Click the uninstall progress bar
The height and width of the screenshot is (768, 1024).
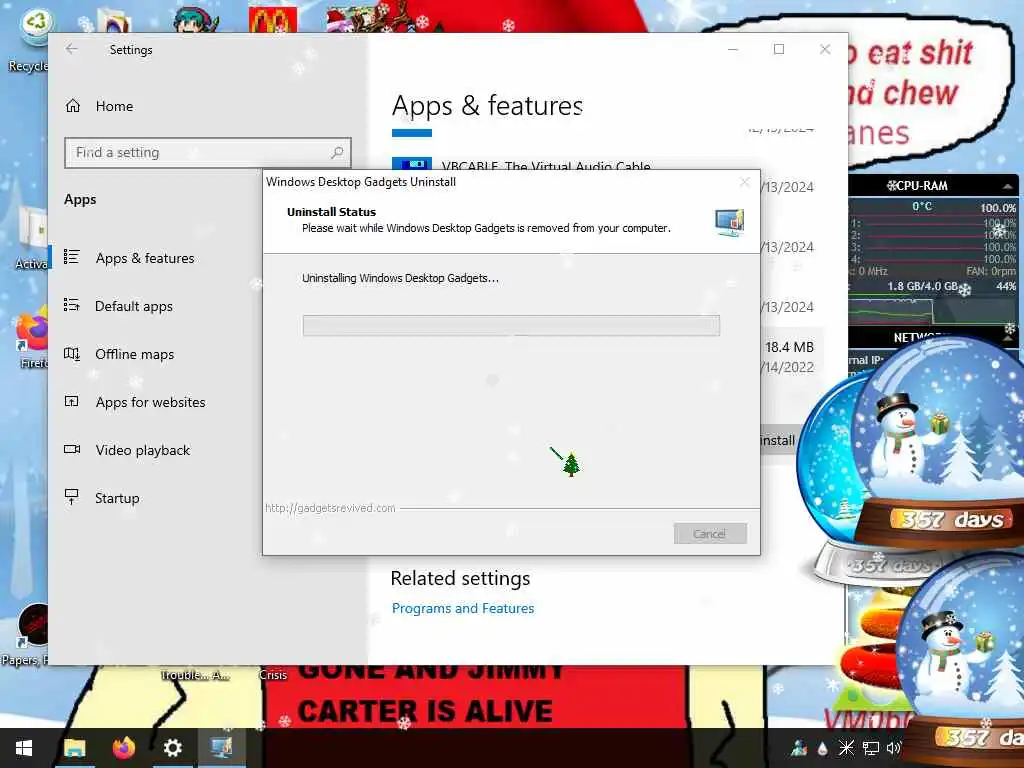511,325
